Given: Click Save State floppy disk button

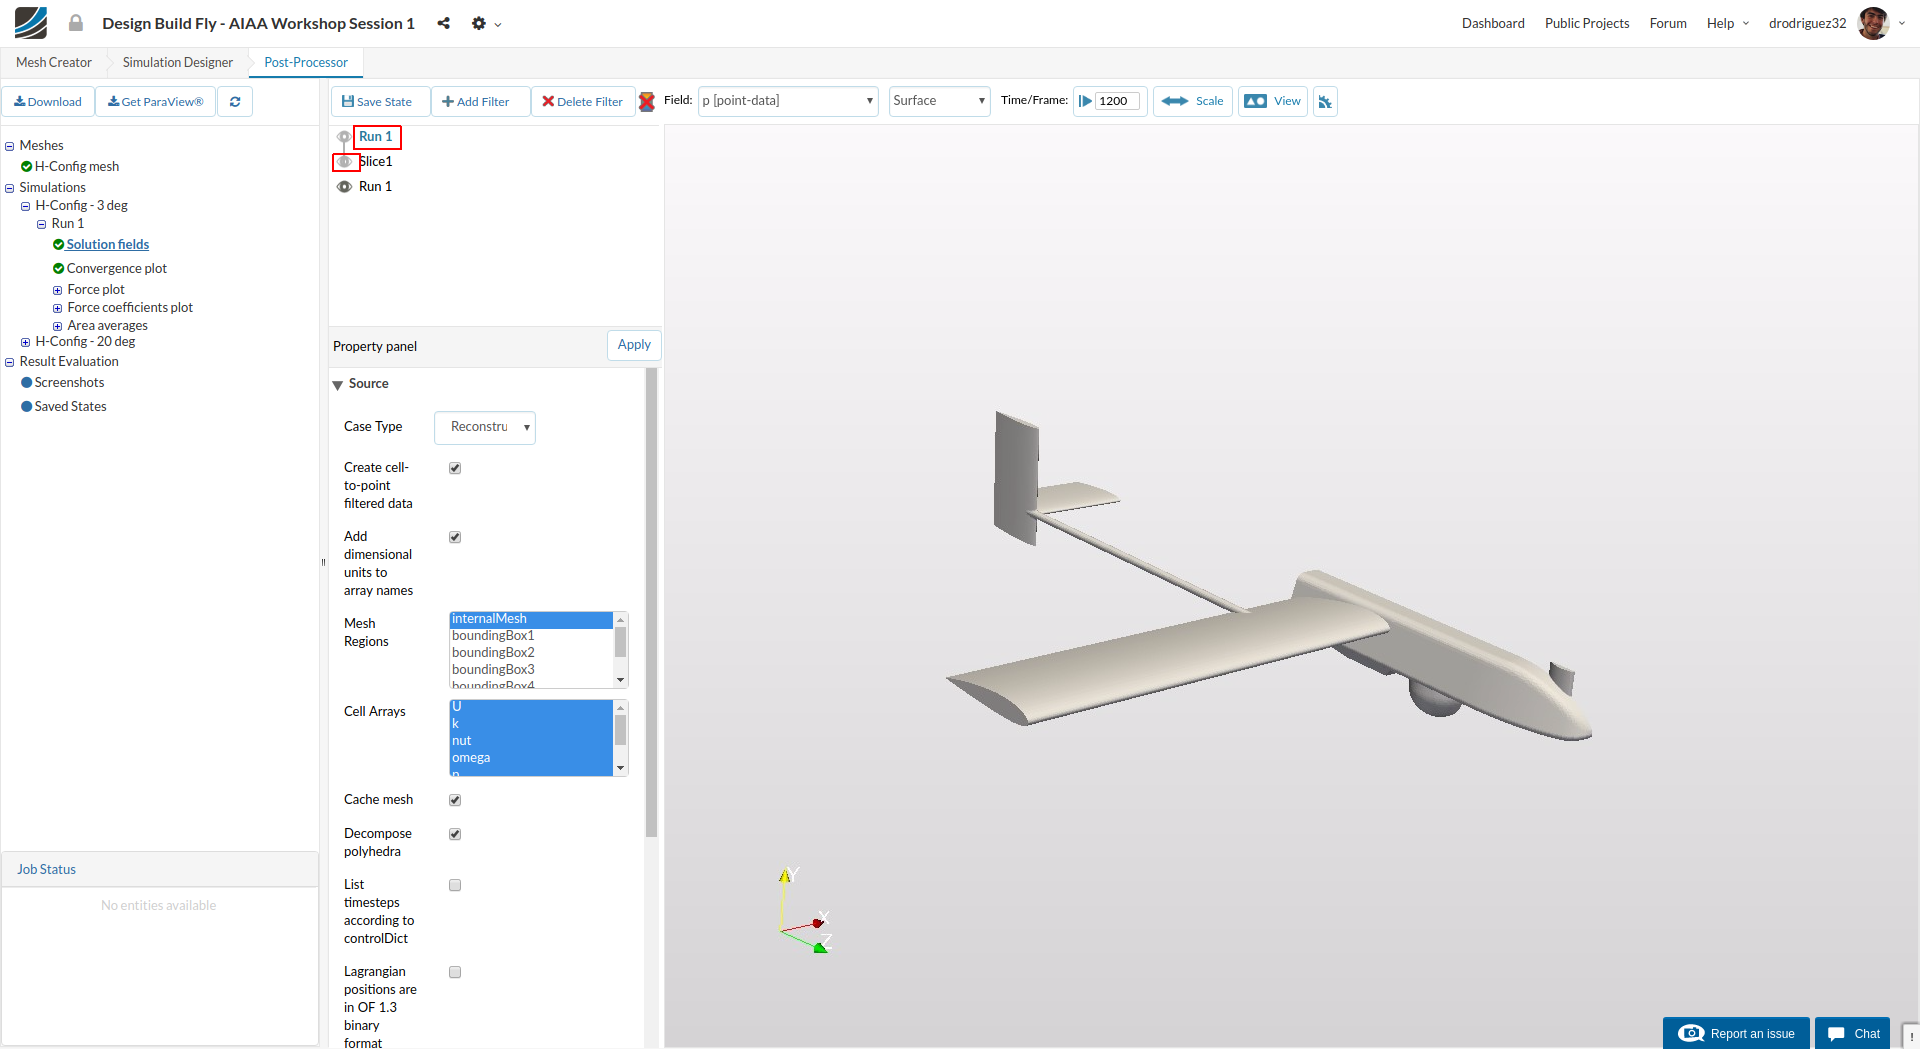Looking at the screenshot, I should tap(378, 102).
